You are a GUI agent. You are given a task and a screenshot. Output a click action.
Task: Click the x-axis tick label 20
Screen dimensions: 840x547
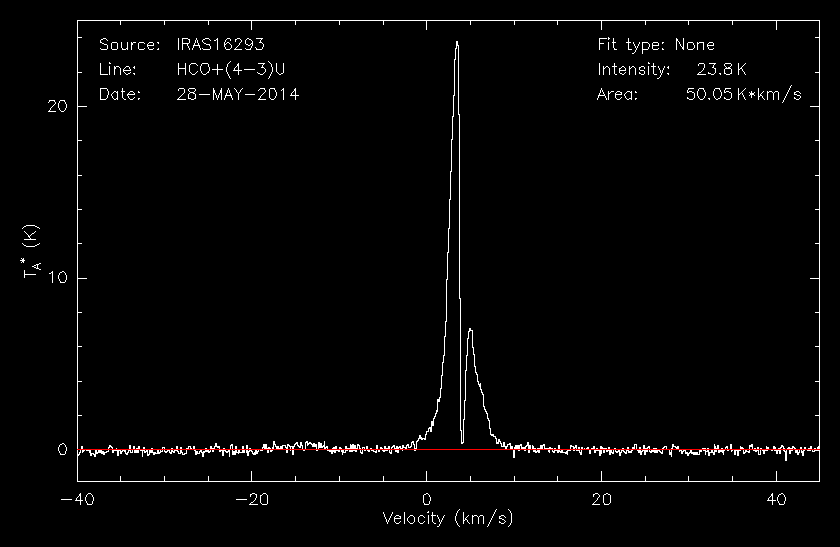pyautogui.click(x=602, y=500)
